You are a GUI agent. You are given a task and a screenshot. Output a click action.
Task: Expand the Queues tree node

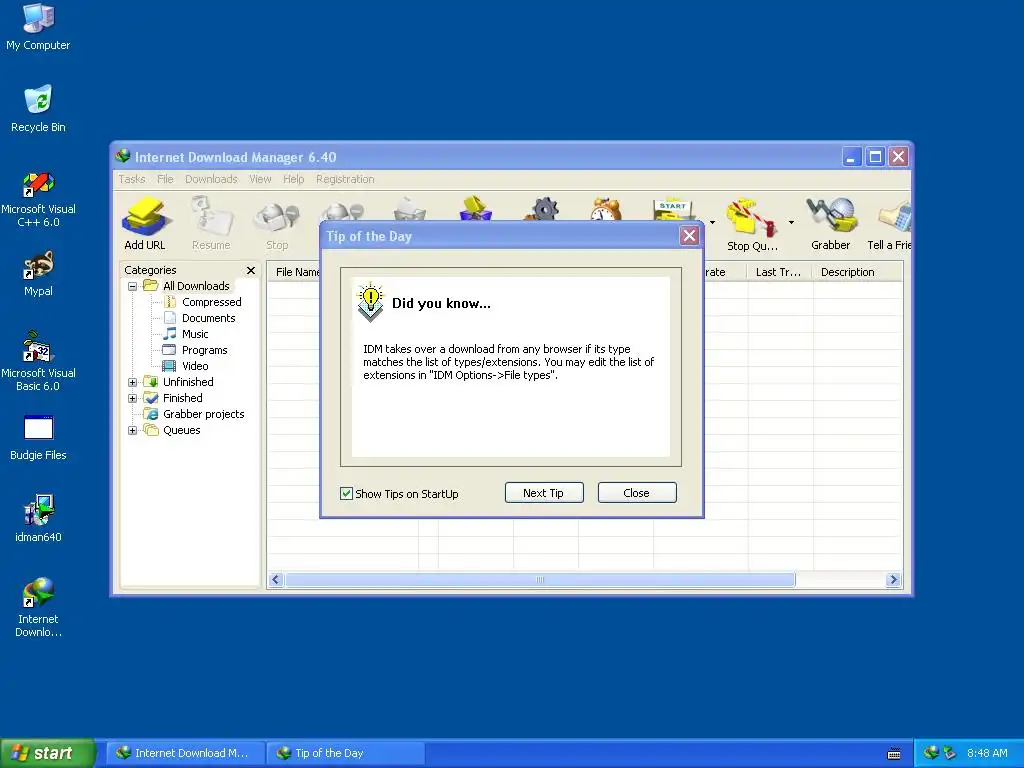(x=133, y=430)
